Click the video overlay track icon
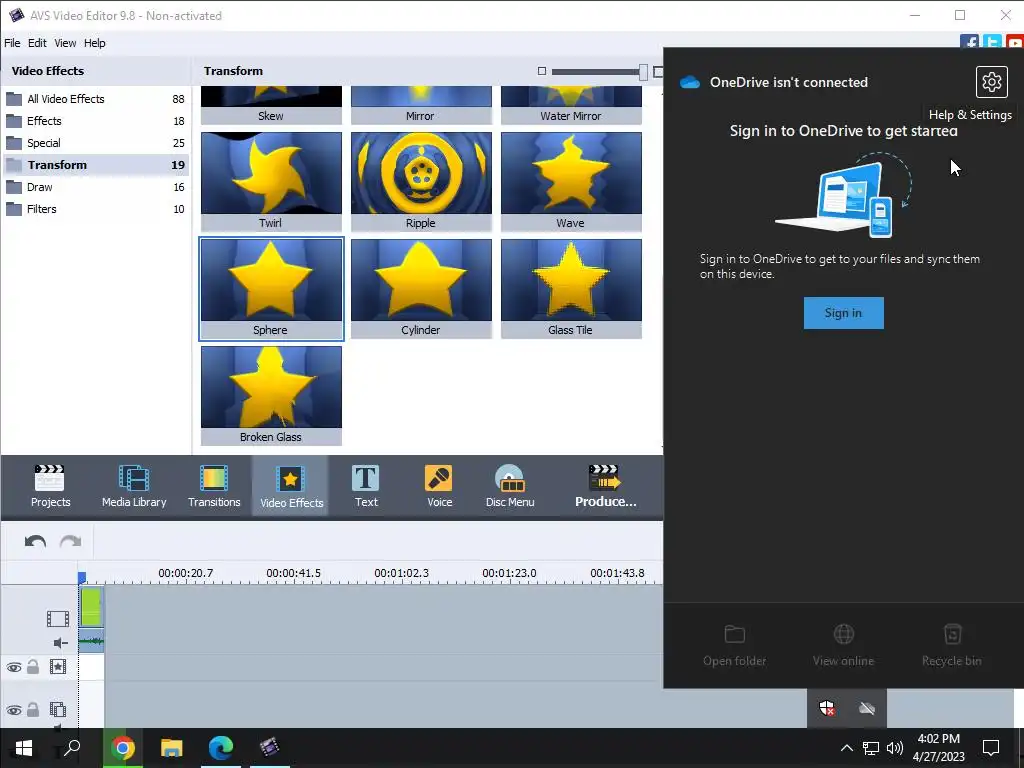The image size is (1024, 768). pos(58,709)
